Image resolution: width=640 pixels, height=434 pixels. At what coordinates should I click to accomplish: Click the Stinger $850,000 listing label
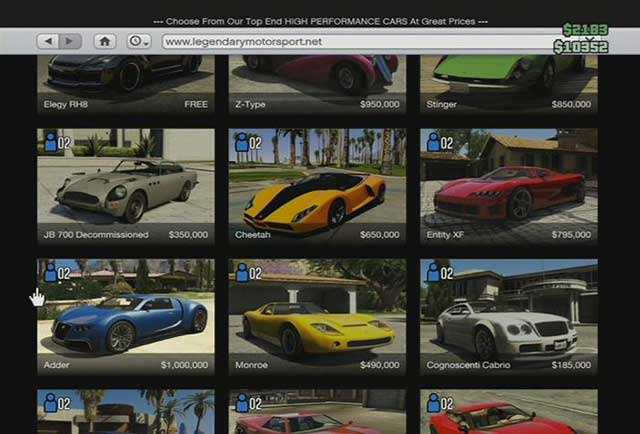tap(508, 104)
